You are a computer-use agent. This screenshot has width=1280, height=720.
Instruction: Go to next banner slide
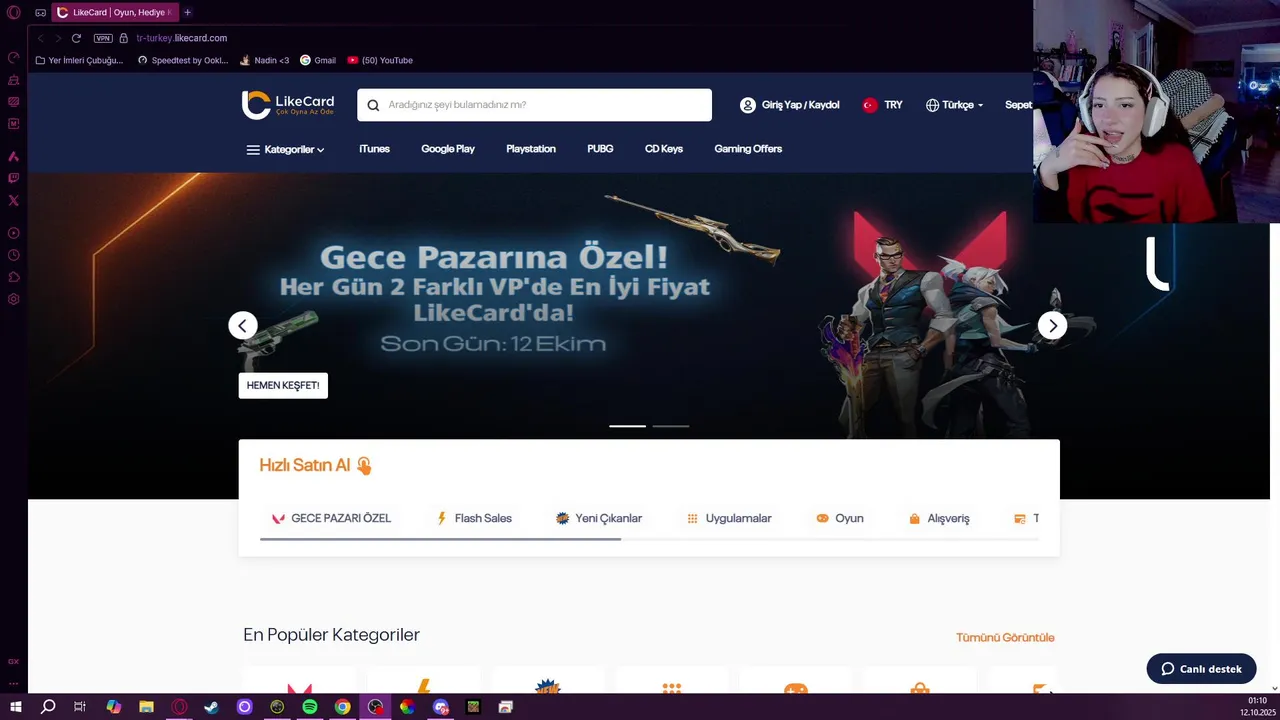click(1052, 326)
